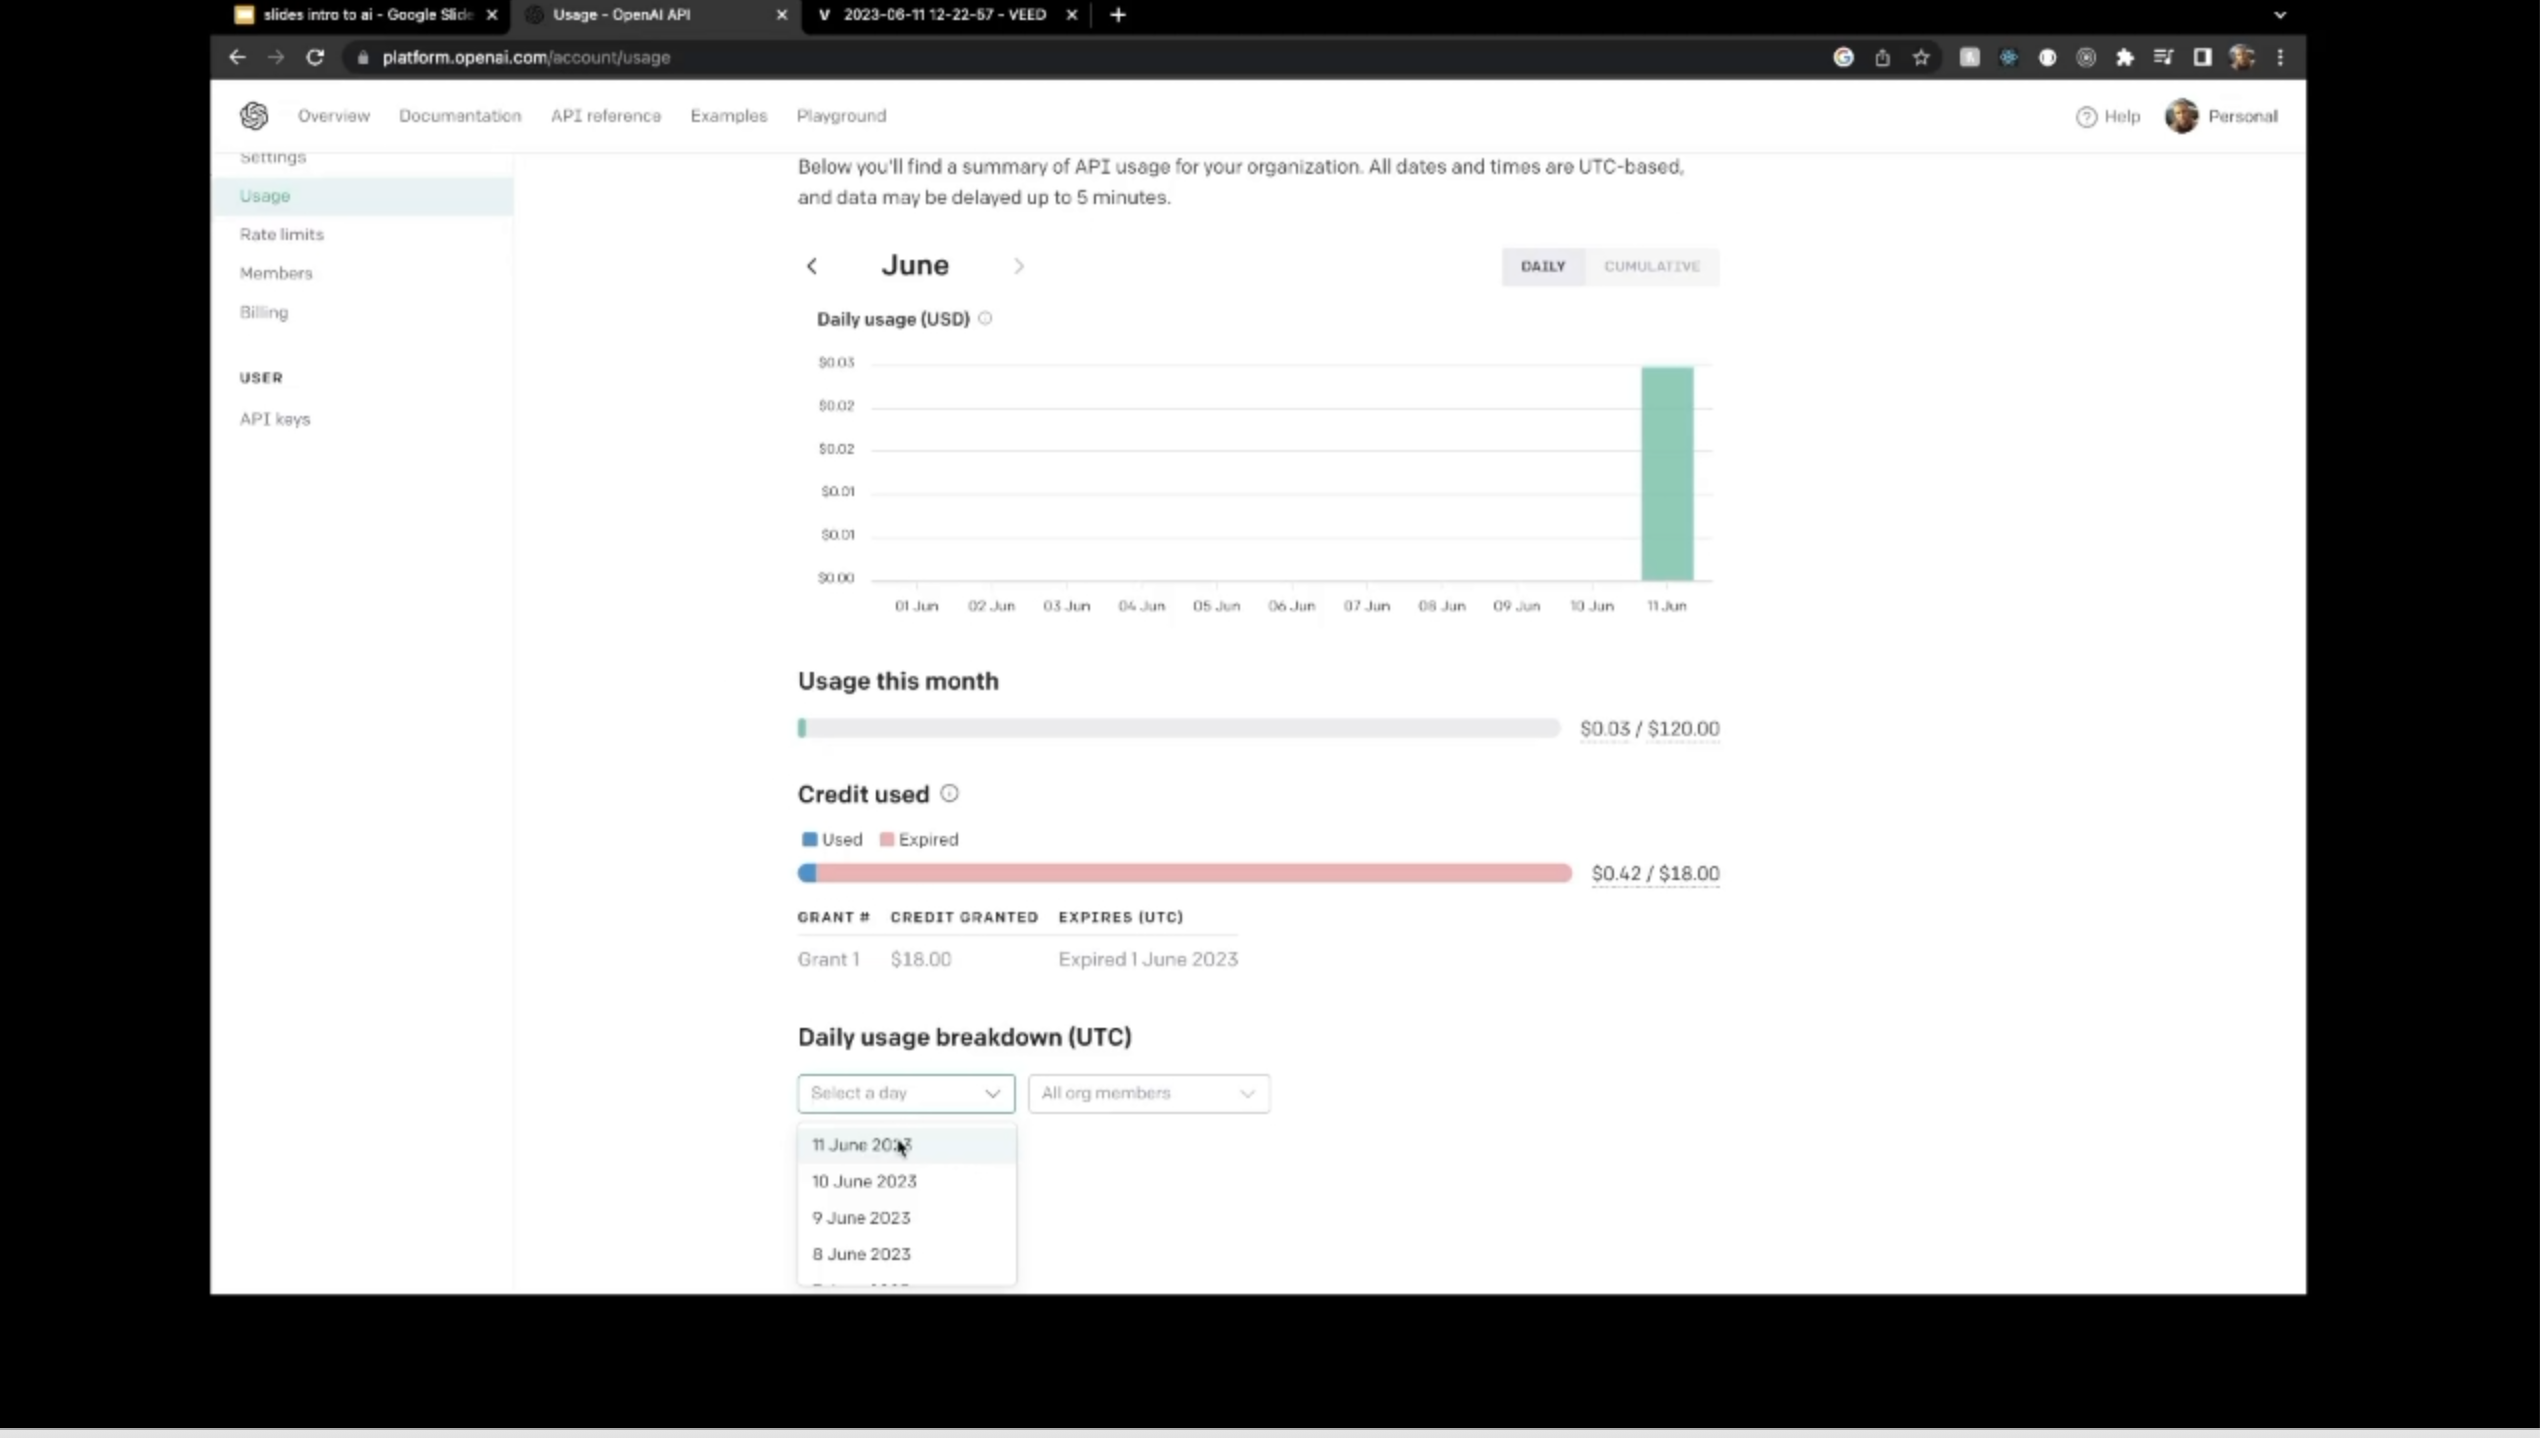Open the Playground nav item

coord(841,116)
